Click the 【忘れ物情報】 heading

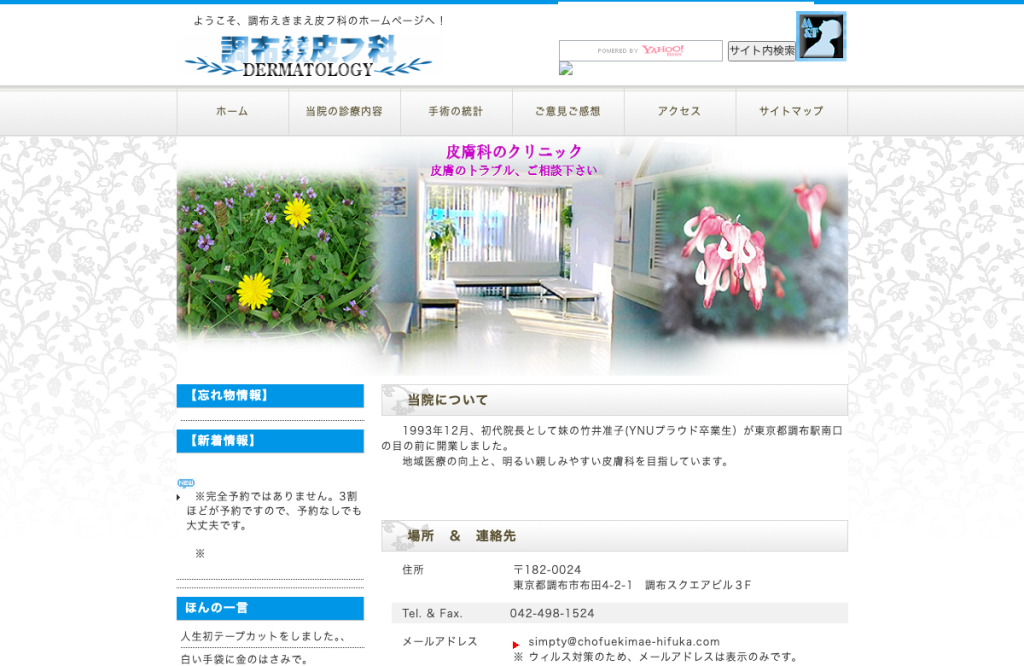click(270, 396)
